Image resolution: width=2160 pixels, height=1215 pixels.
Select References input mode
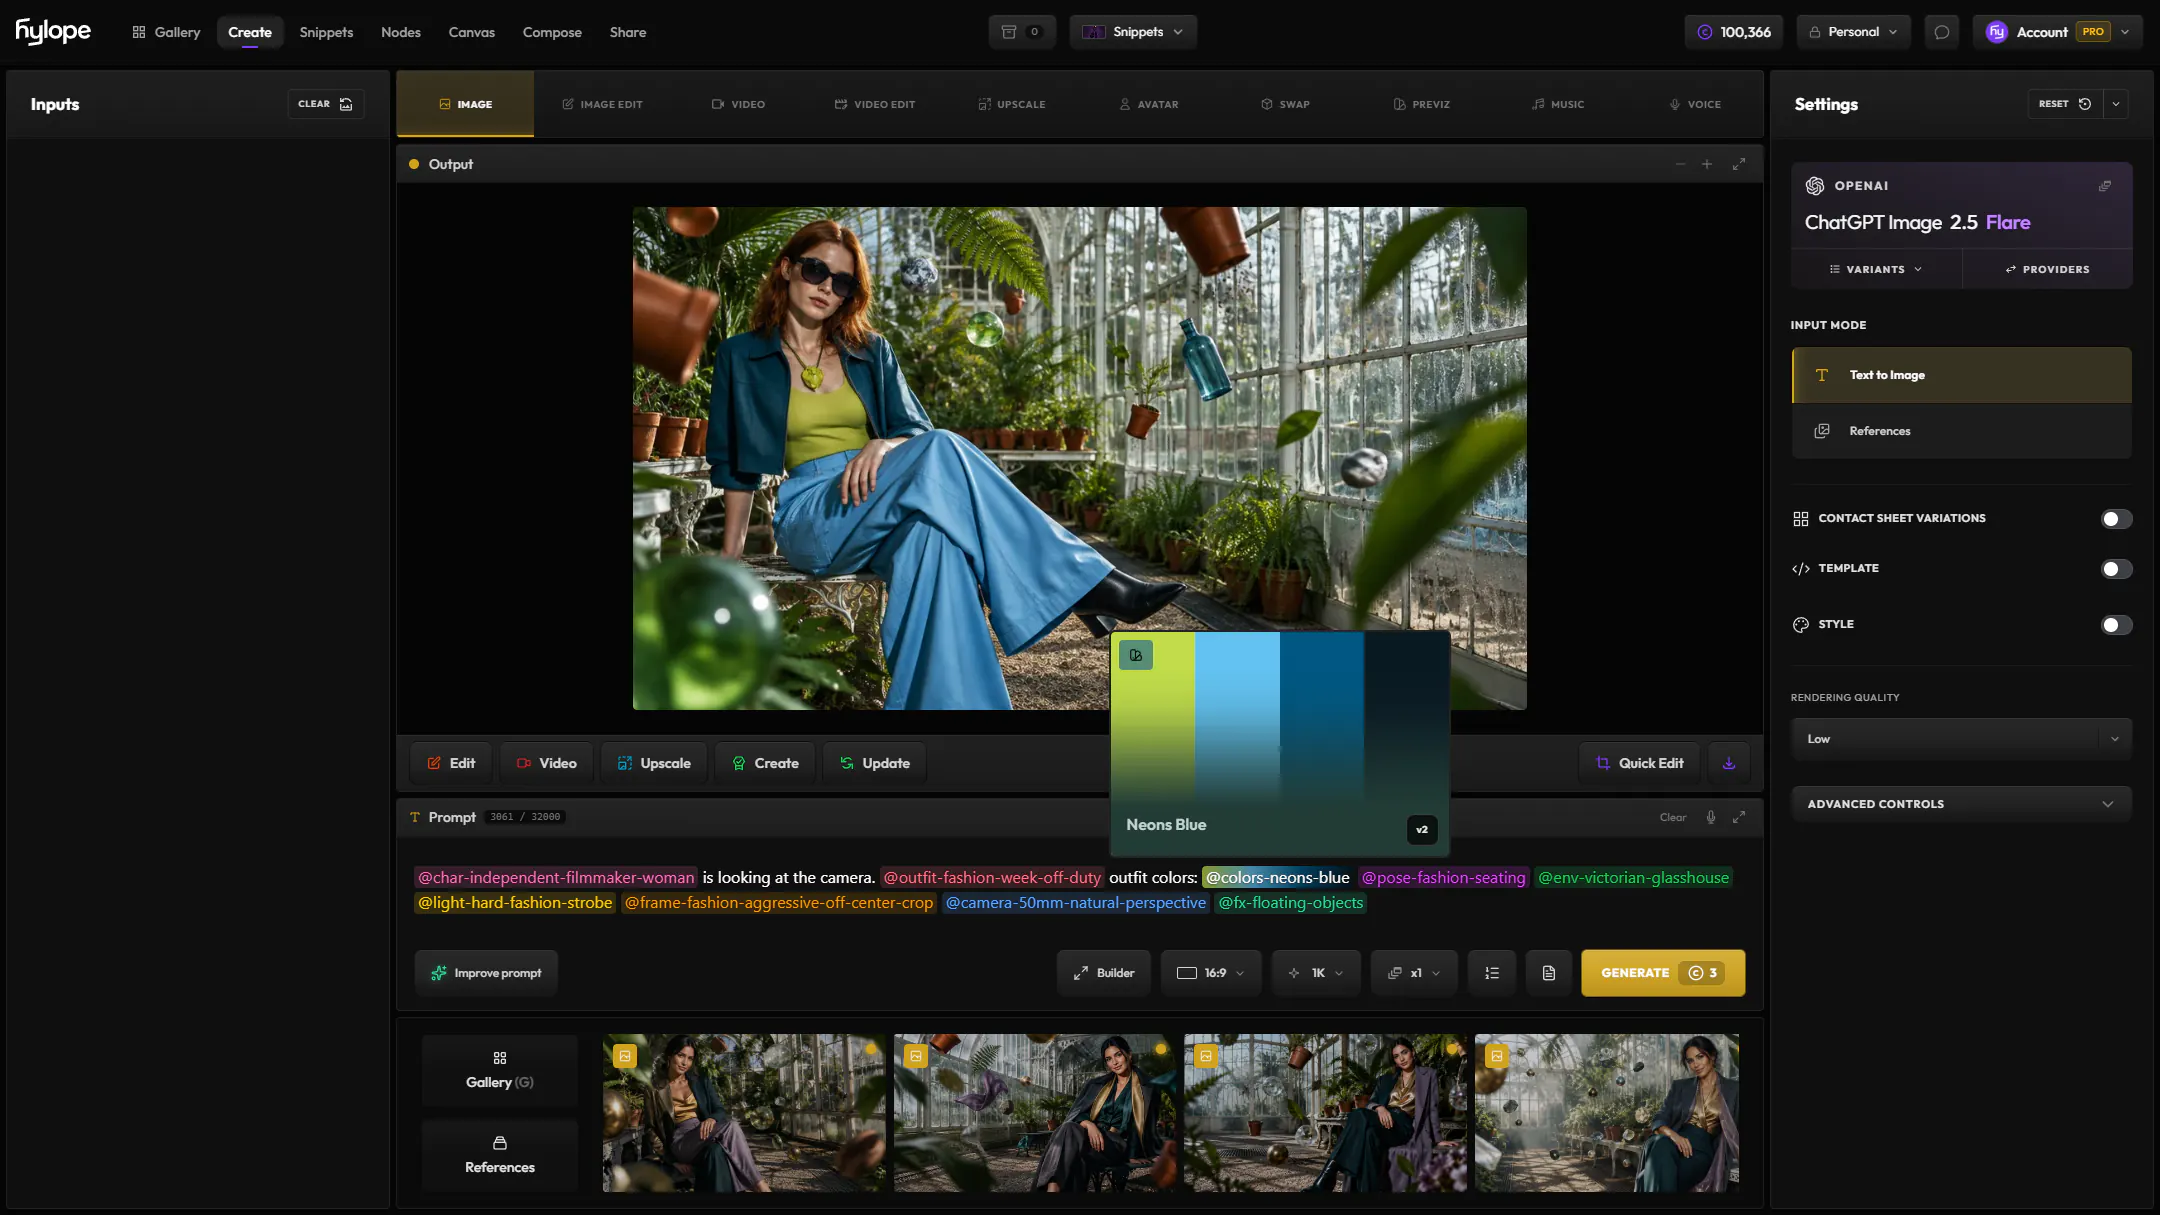pyautogui.click(x=1961, y=431)
